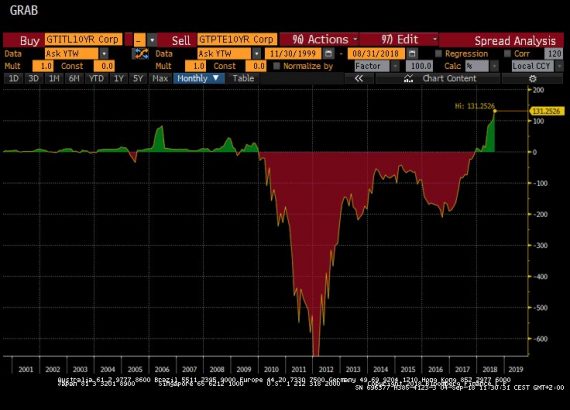Edit the Buy side Mult 1.0 field

click(43, 66)
